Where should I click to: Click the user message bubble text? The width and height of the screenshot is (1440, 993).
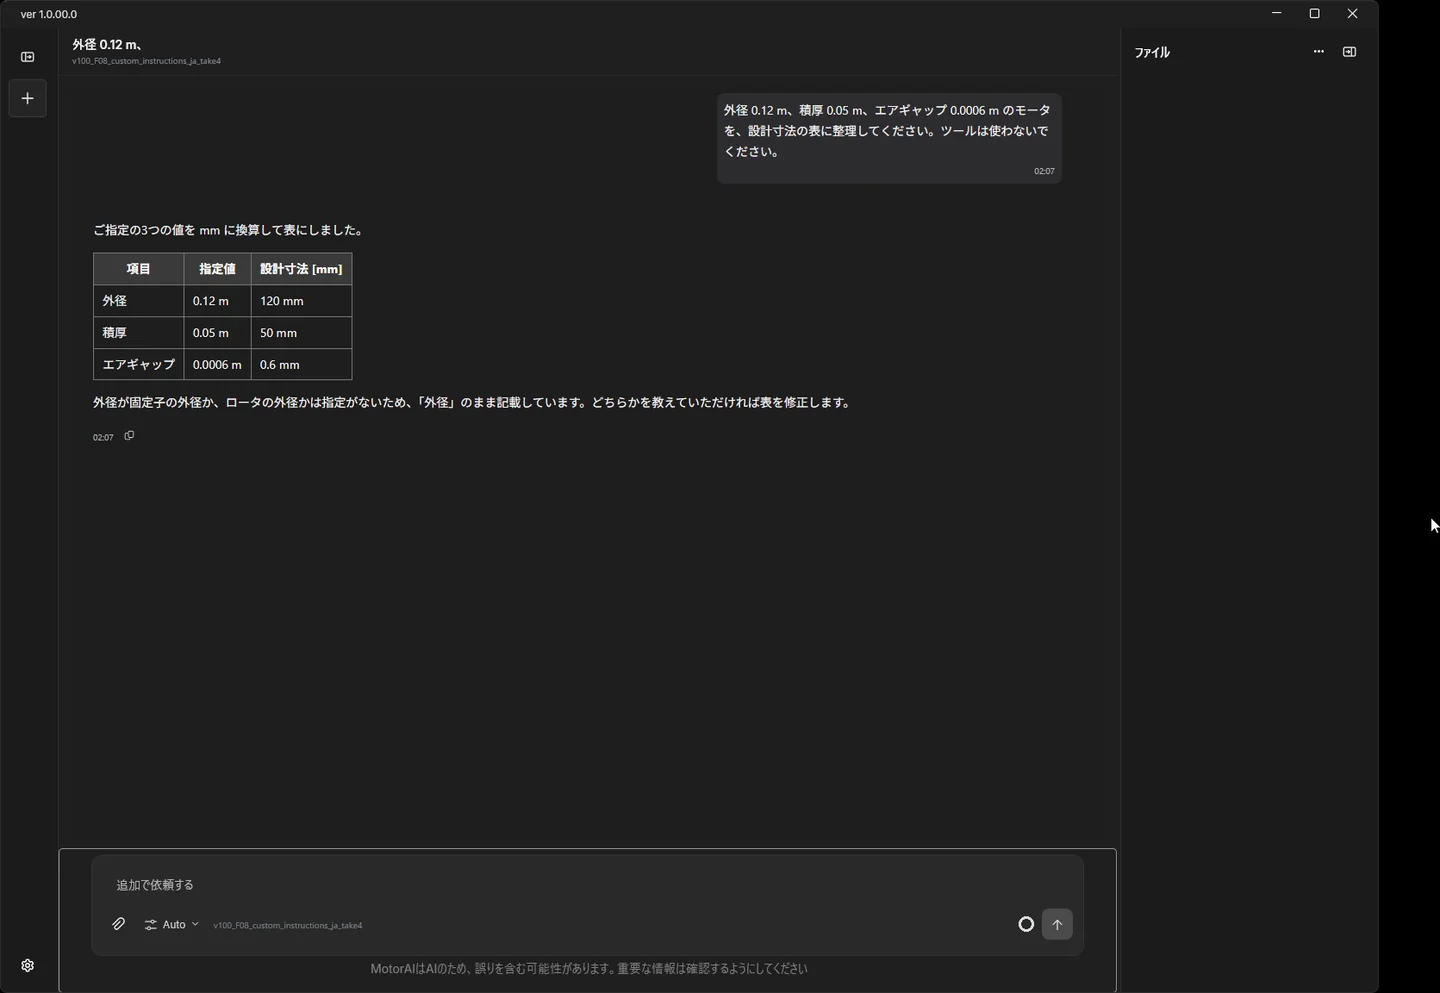click(887, 131)
